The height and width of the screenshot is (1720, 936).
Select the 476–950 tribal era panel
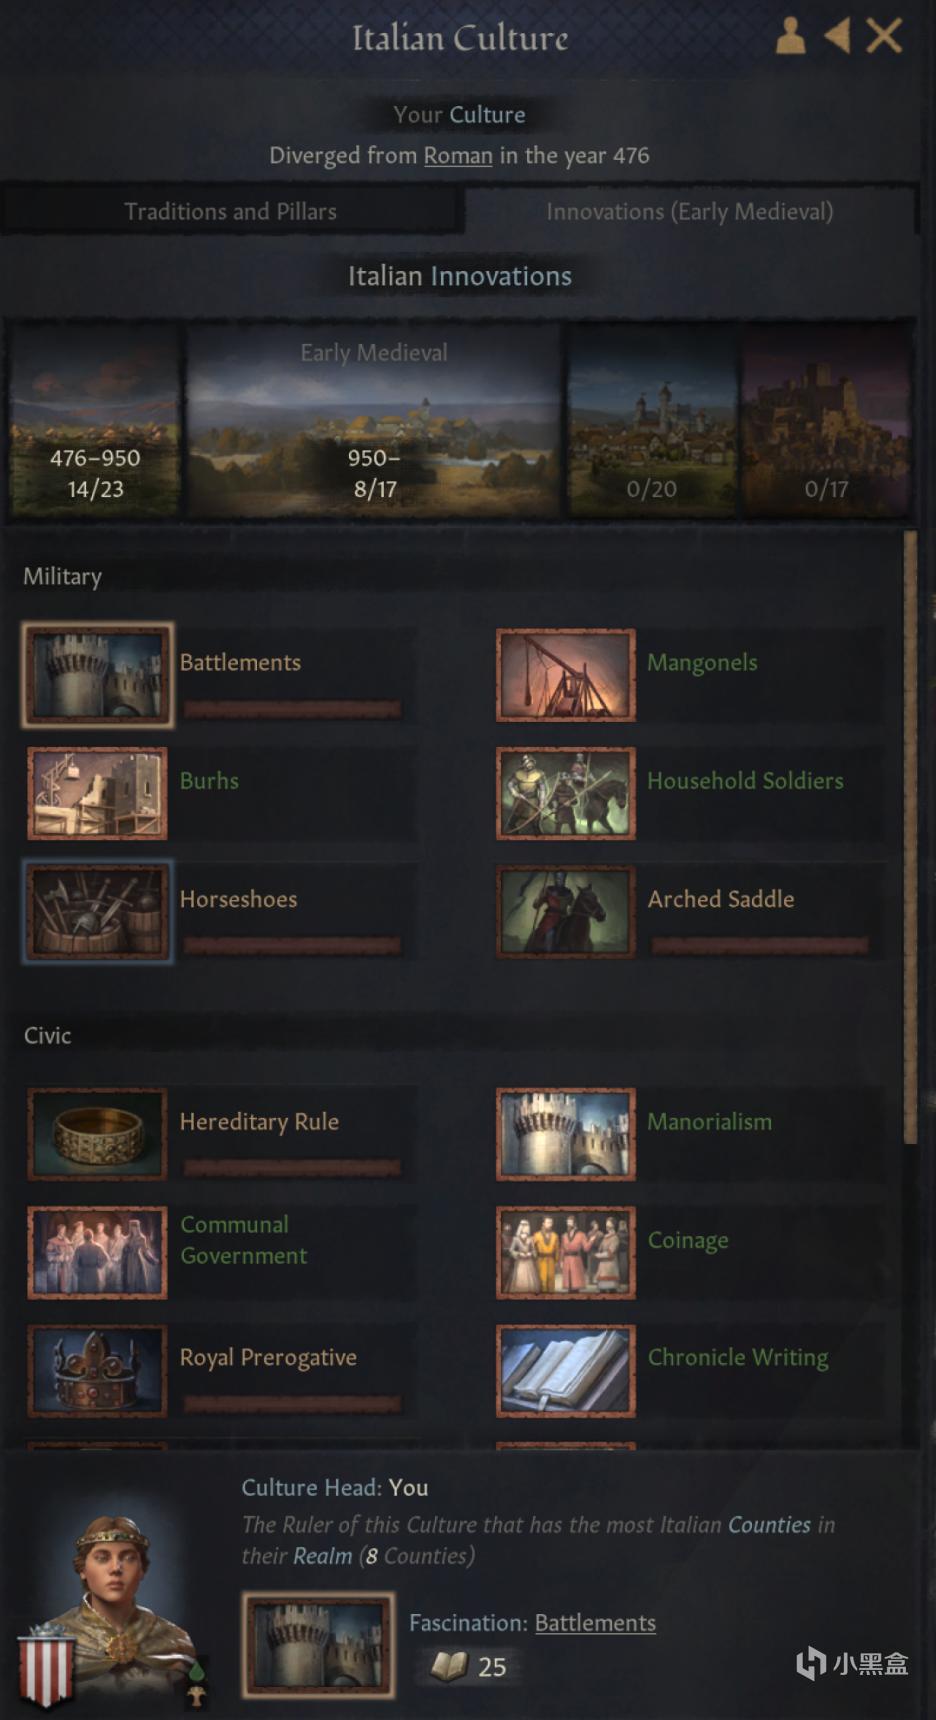(96, 419)
